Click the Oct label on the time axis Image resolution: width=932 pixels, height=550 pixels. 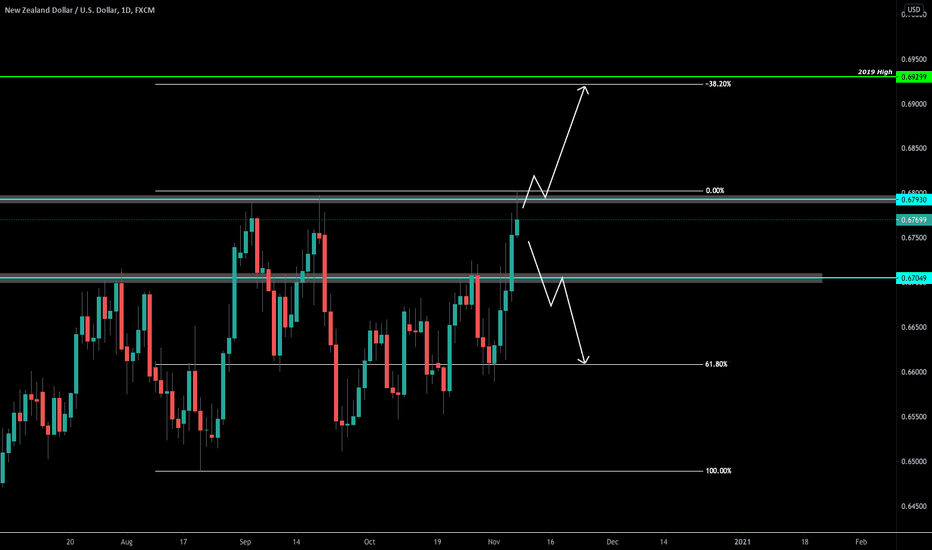pyautogui.click(x=370, y=542)
